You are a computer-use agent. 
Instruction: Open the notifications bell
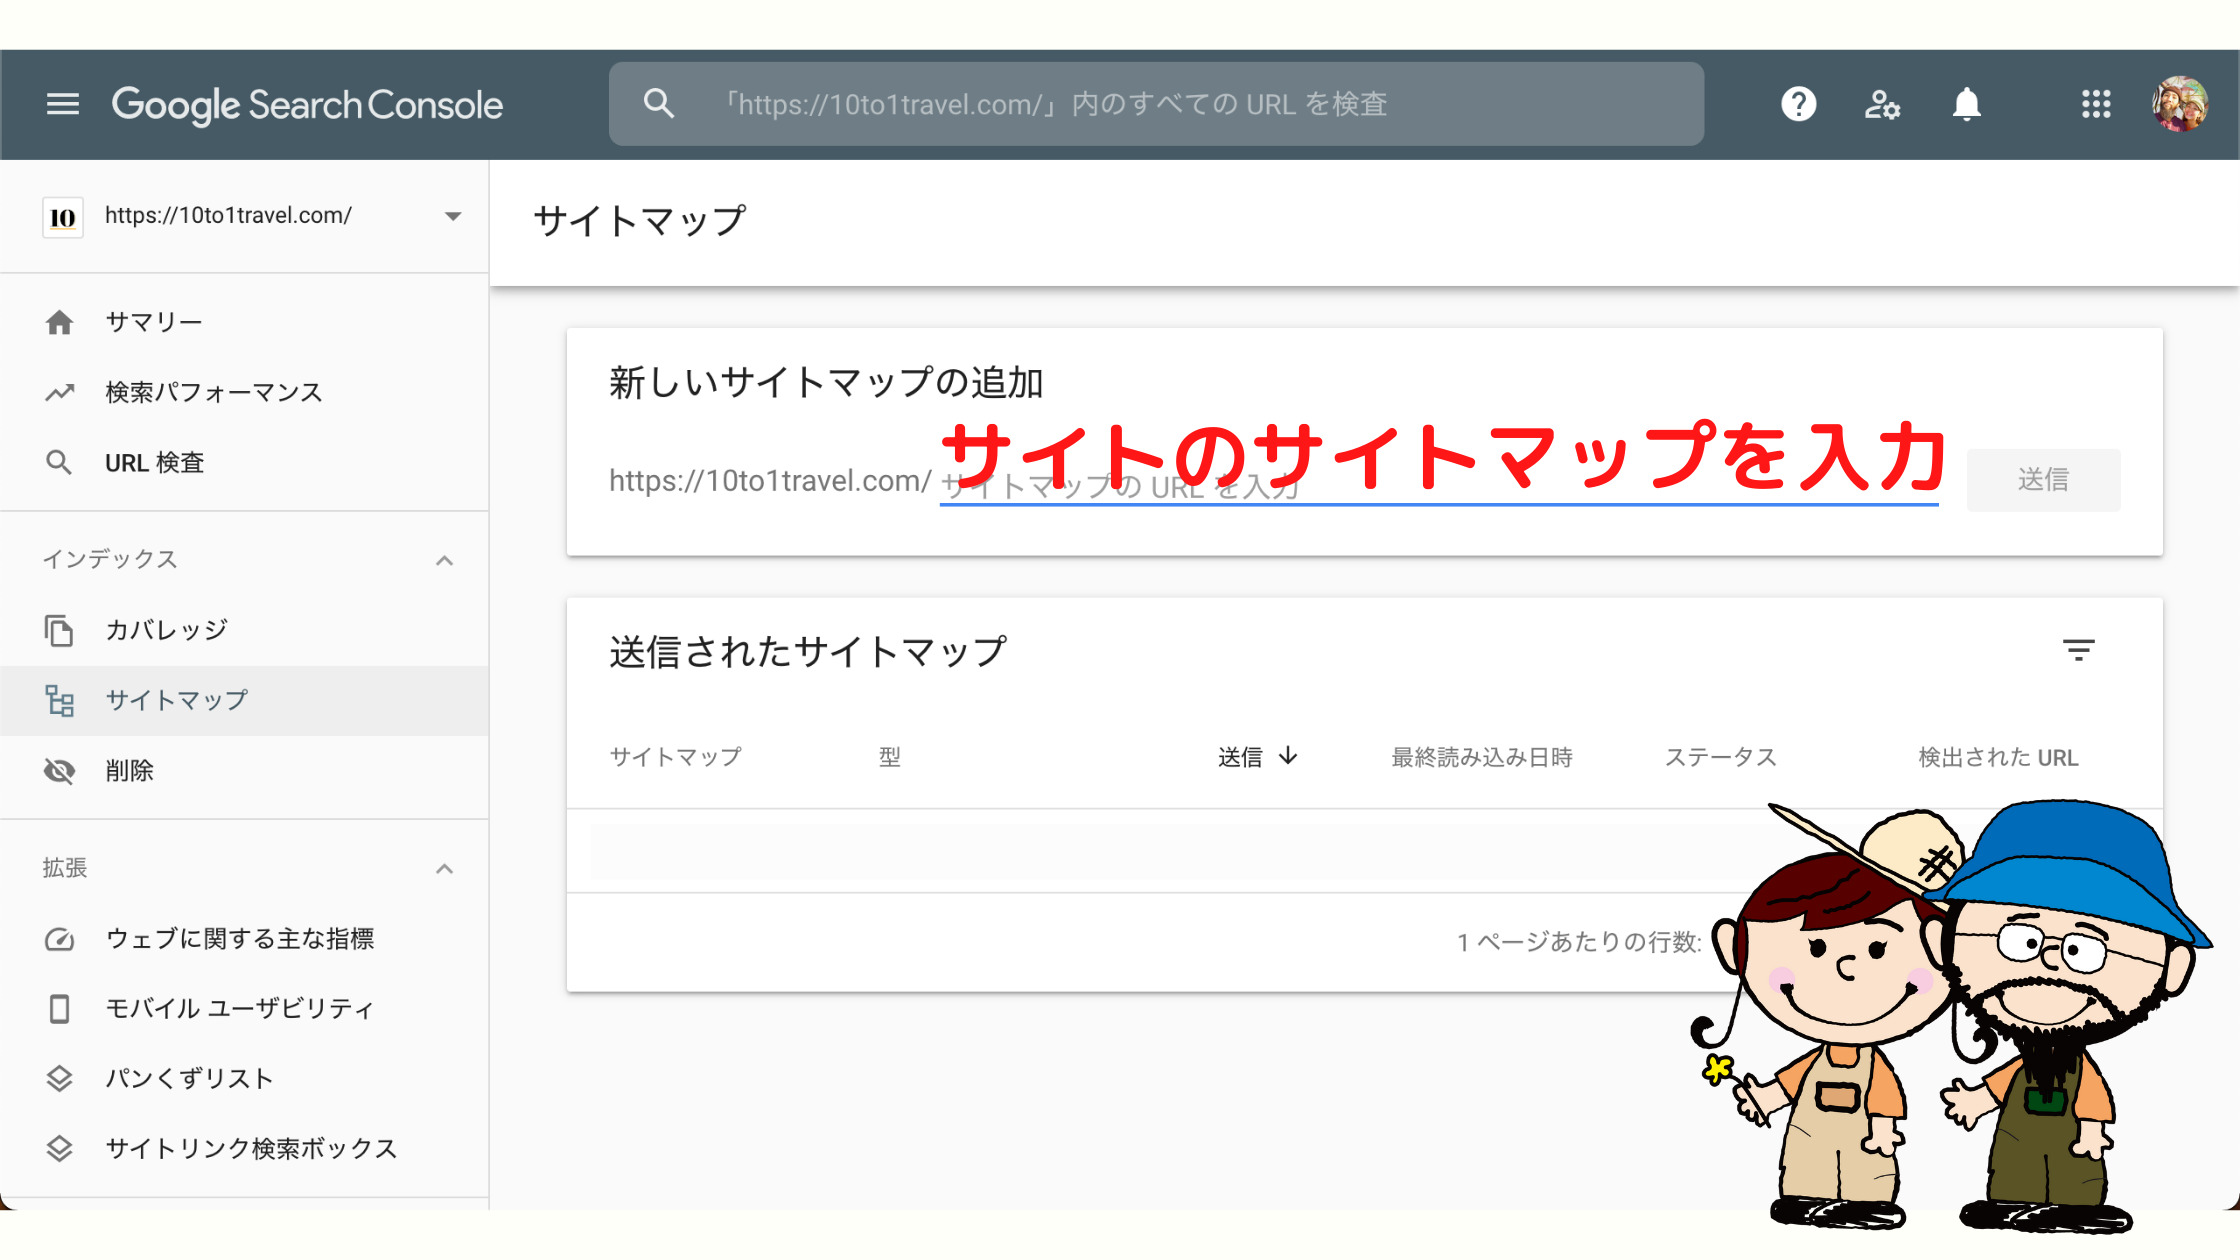click(x=1966, y=104)
